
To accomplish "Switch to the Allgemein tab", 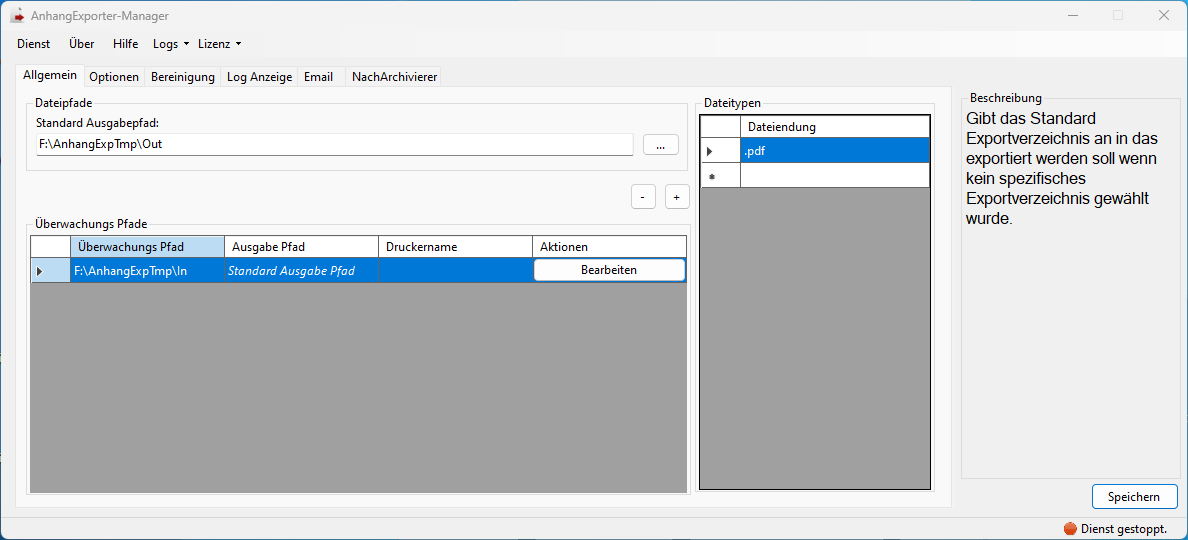I will pos(50,76).
